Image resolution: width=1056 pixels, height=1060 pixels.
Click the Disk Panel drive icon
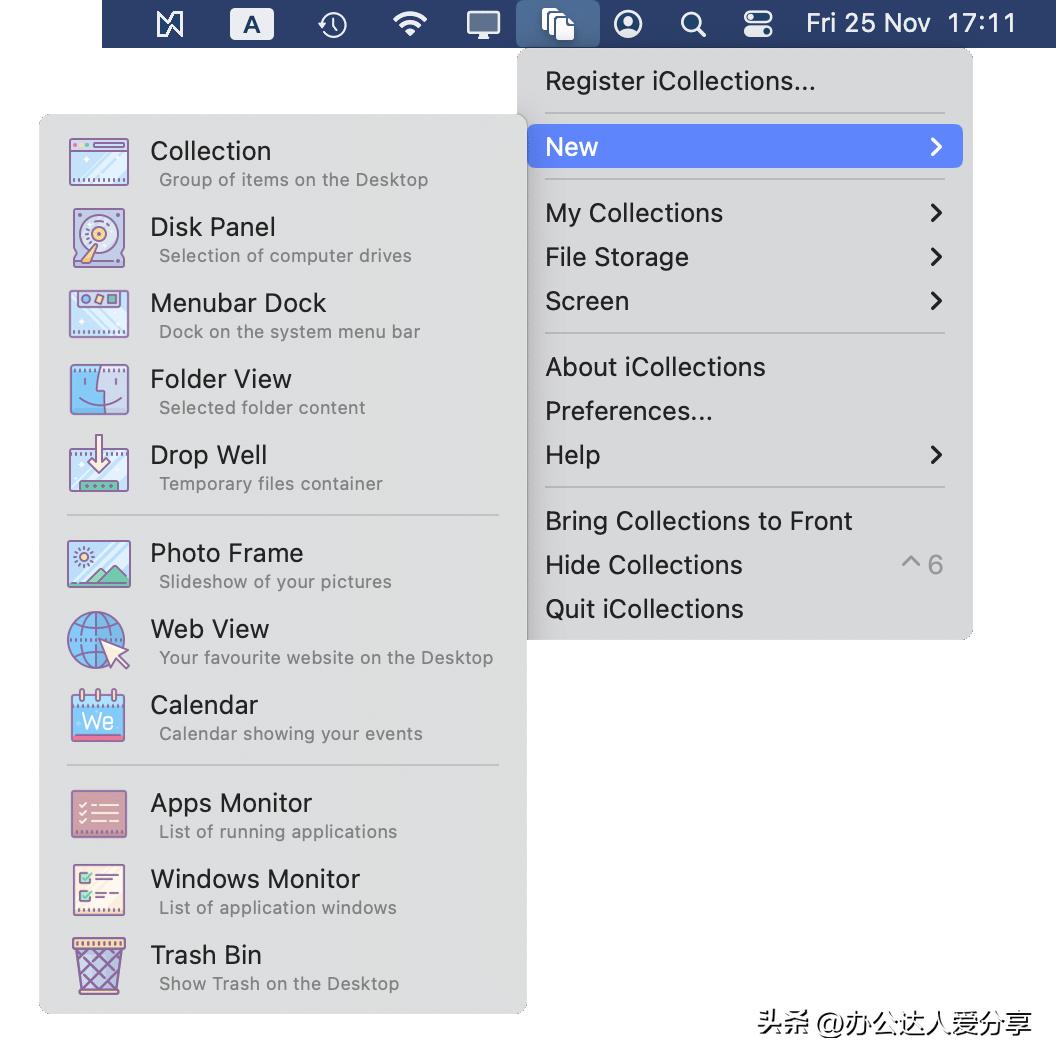click(x=98, y=237)
